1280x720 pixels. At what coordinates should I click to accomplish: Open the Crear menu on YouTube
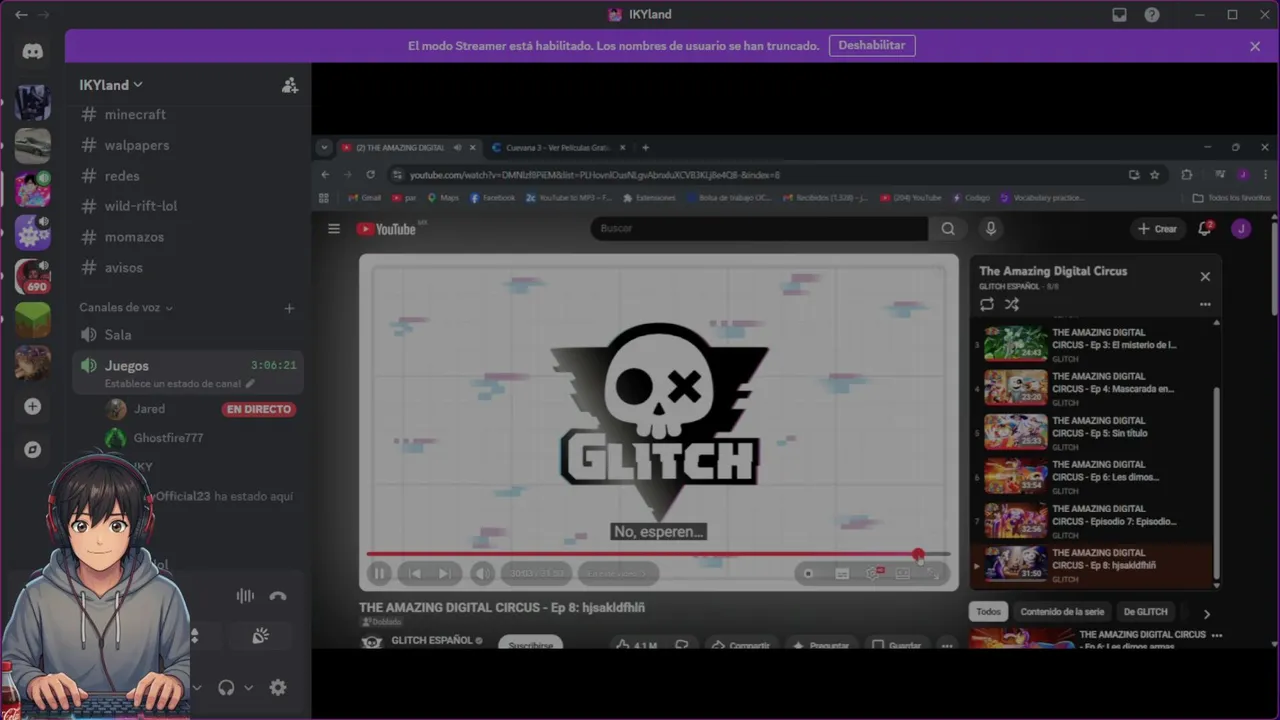(x=1157, y=229)
